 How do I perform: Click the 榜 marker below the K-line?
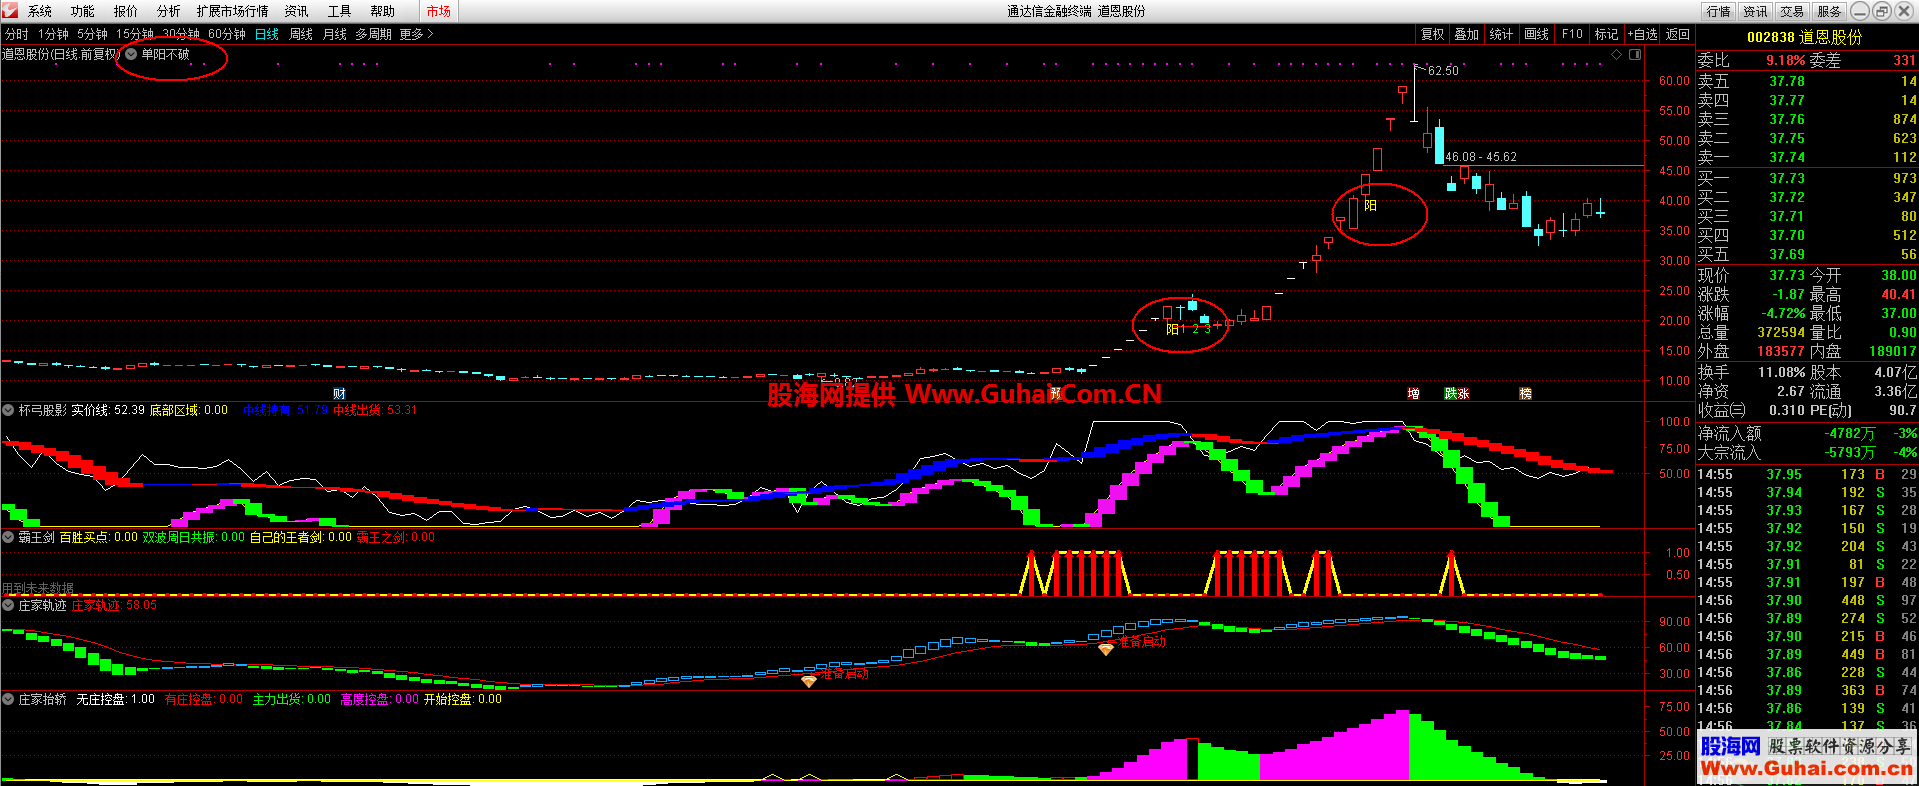[1525, 394]
